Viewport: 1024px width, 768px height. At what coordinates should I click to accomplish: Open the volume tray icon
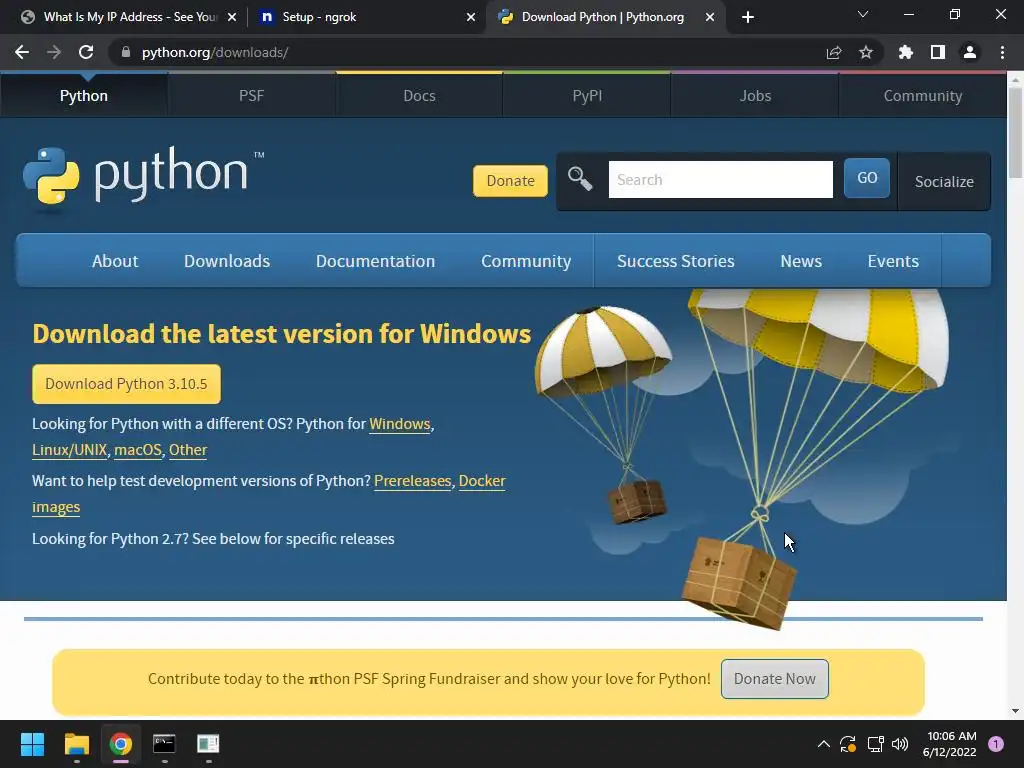tap(900, 744)
